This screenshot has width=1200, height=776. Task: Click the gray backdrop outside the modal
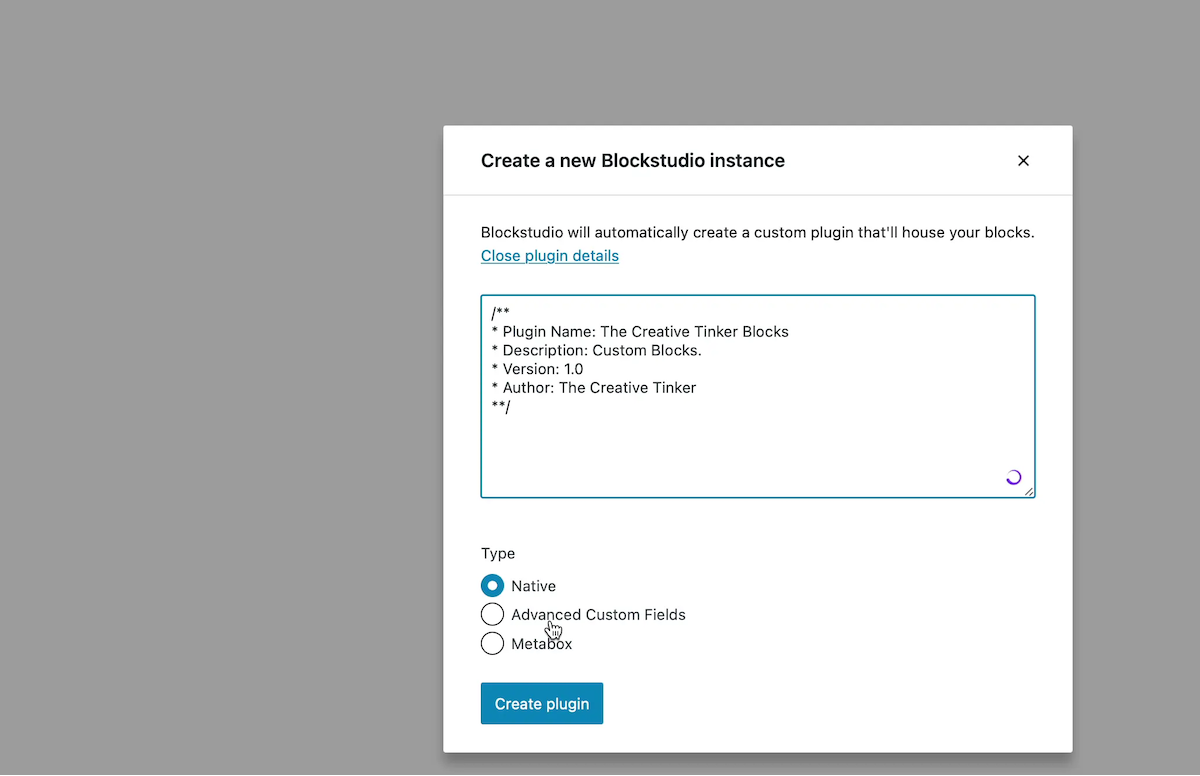pos(200,400)
